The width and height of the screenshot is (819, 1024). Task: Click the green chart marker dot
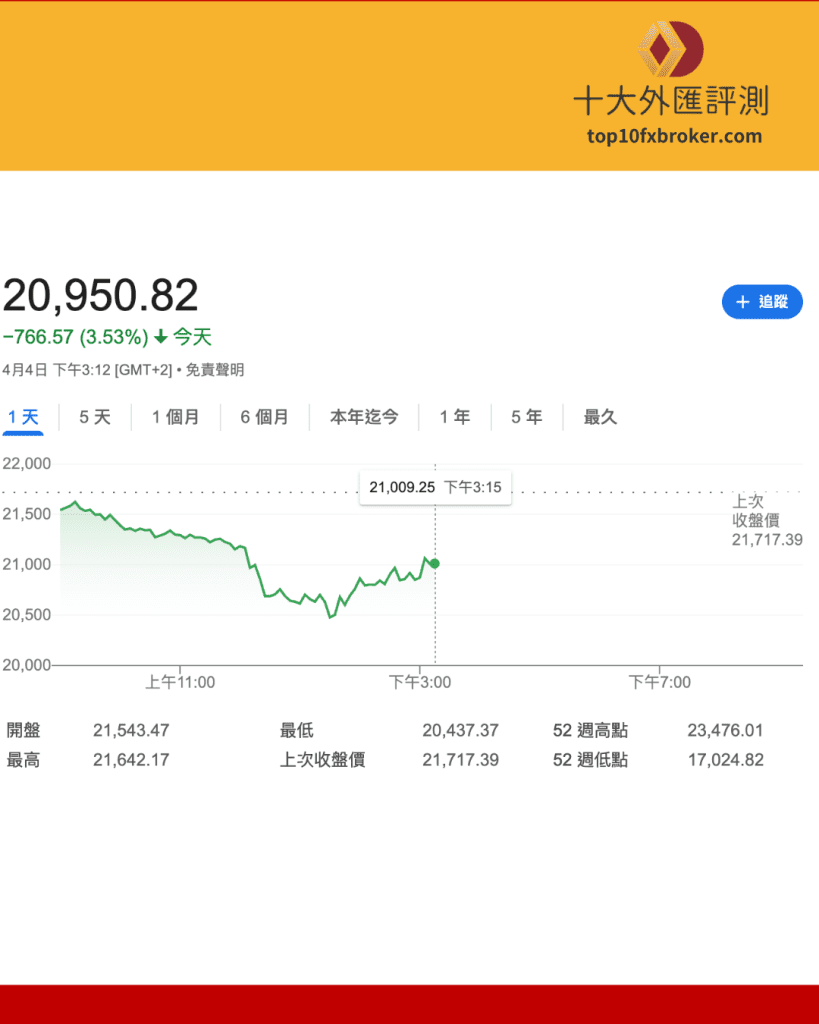[435, 564]
